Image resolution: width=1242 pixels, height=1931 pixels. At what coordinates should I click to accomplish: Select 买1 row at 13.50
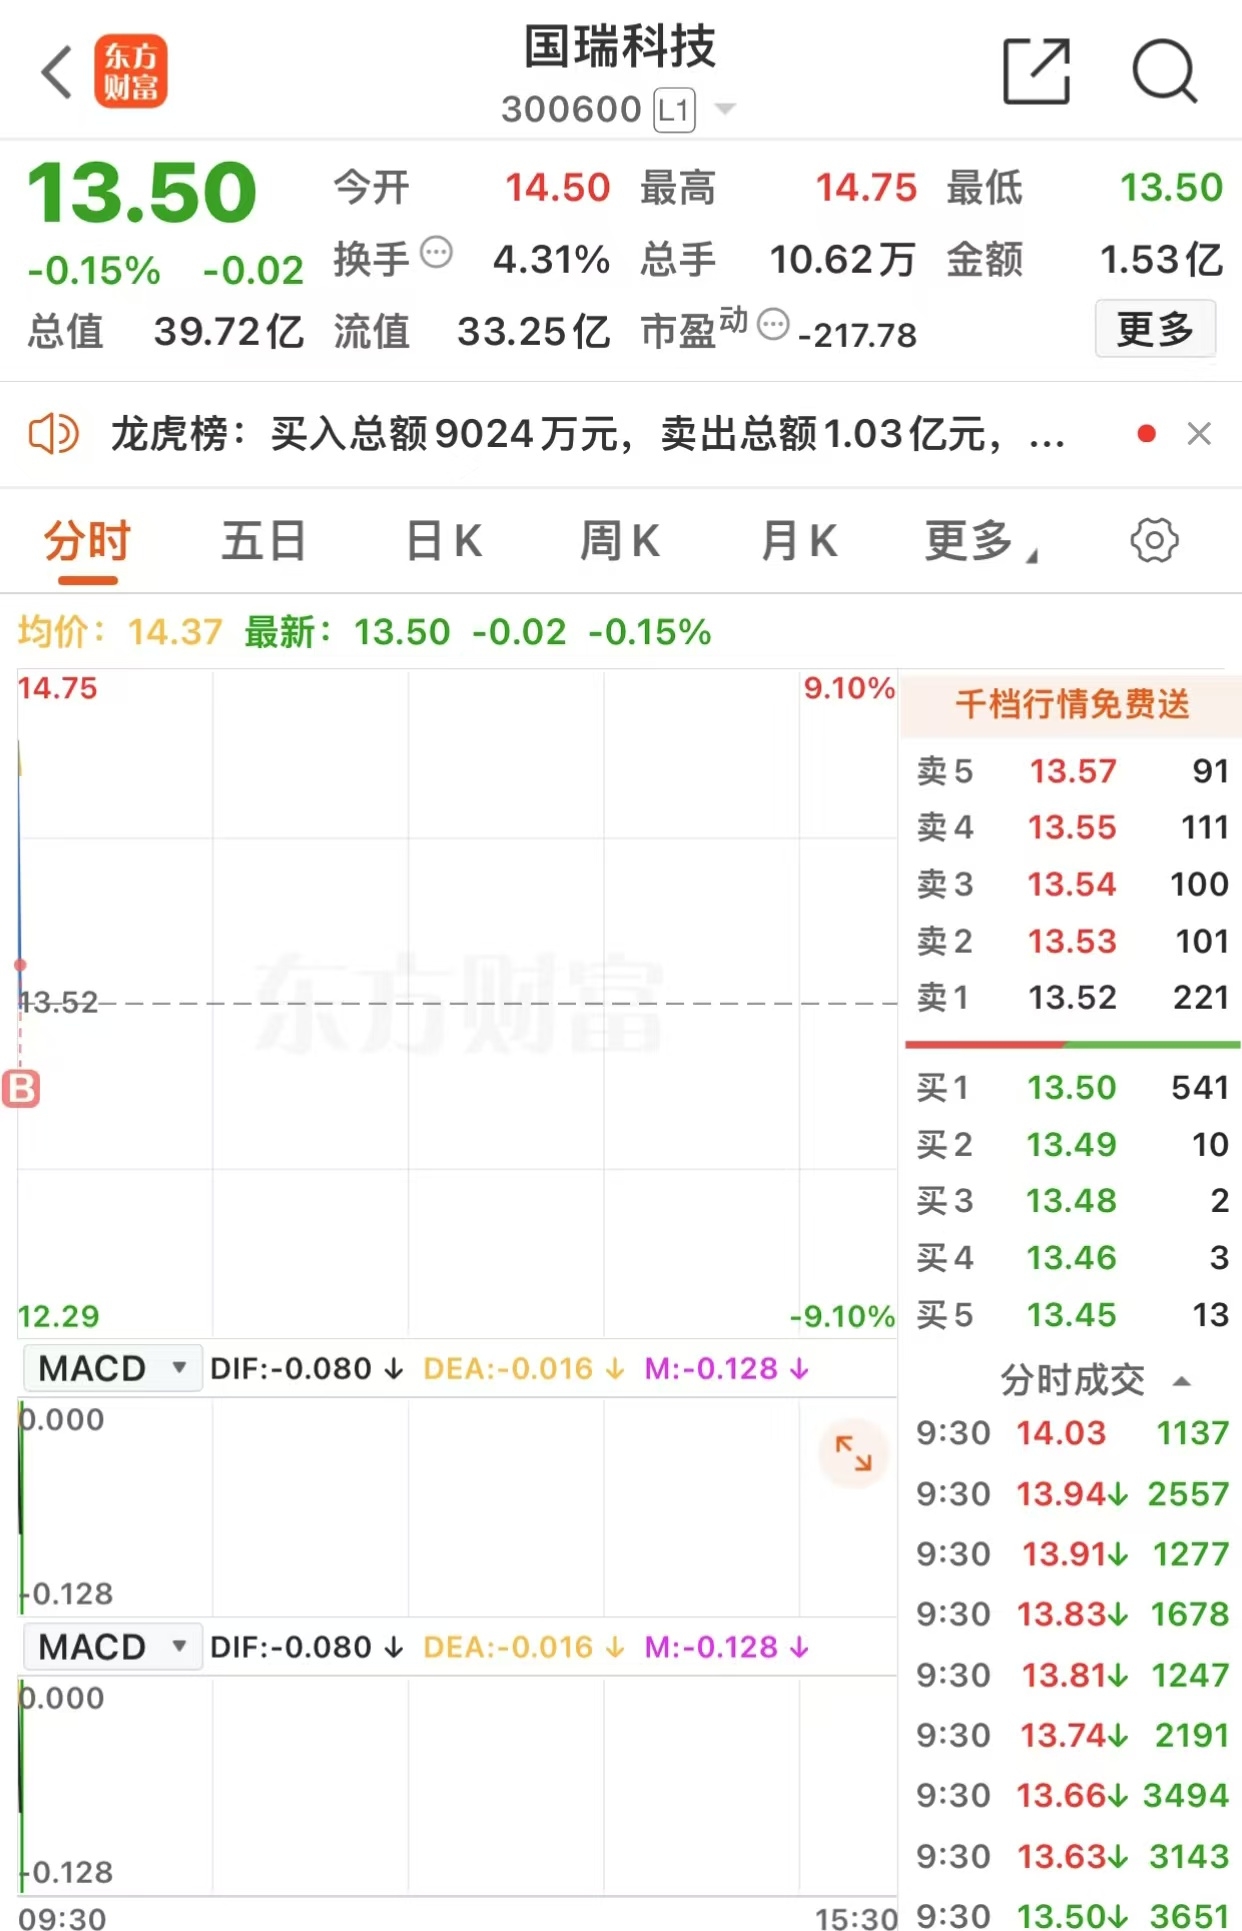1072,1088
